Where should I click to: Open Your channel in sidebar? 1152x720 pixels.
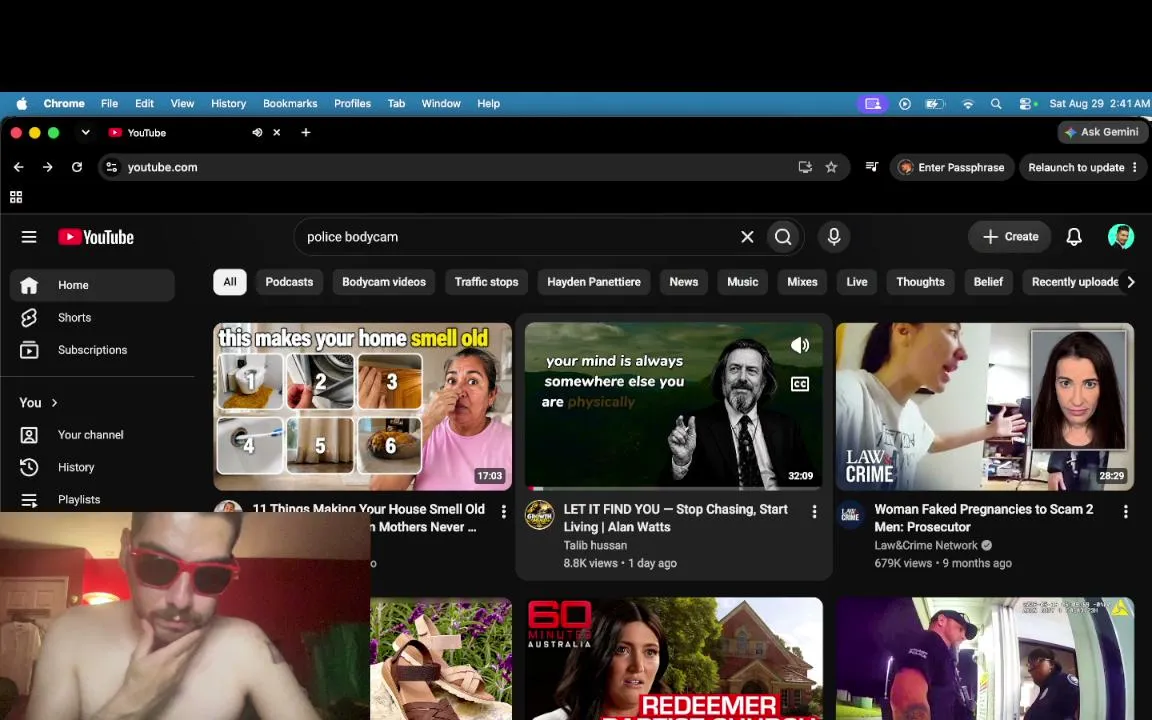point(93,435)
